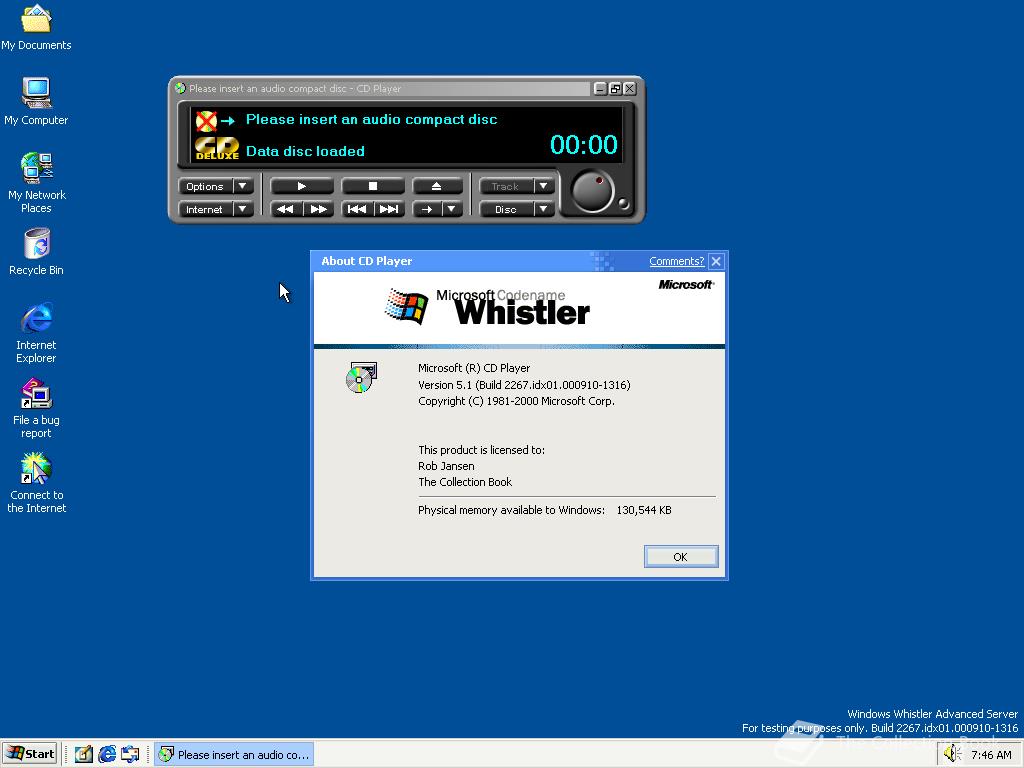The image size is (1024, 768).
Task: Click 'Version 5.1 (Build 2267.idx01.000910-1316)' text
Action: coord(524,385)
